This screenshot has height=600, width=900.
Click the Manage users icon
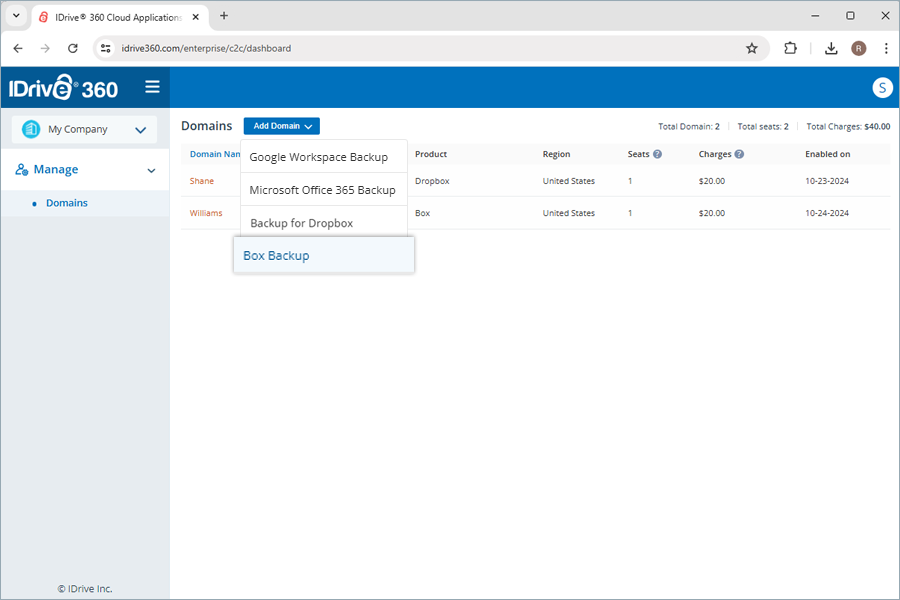[x=22, y=168]
